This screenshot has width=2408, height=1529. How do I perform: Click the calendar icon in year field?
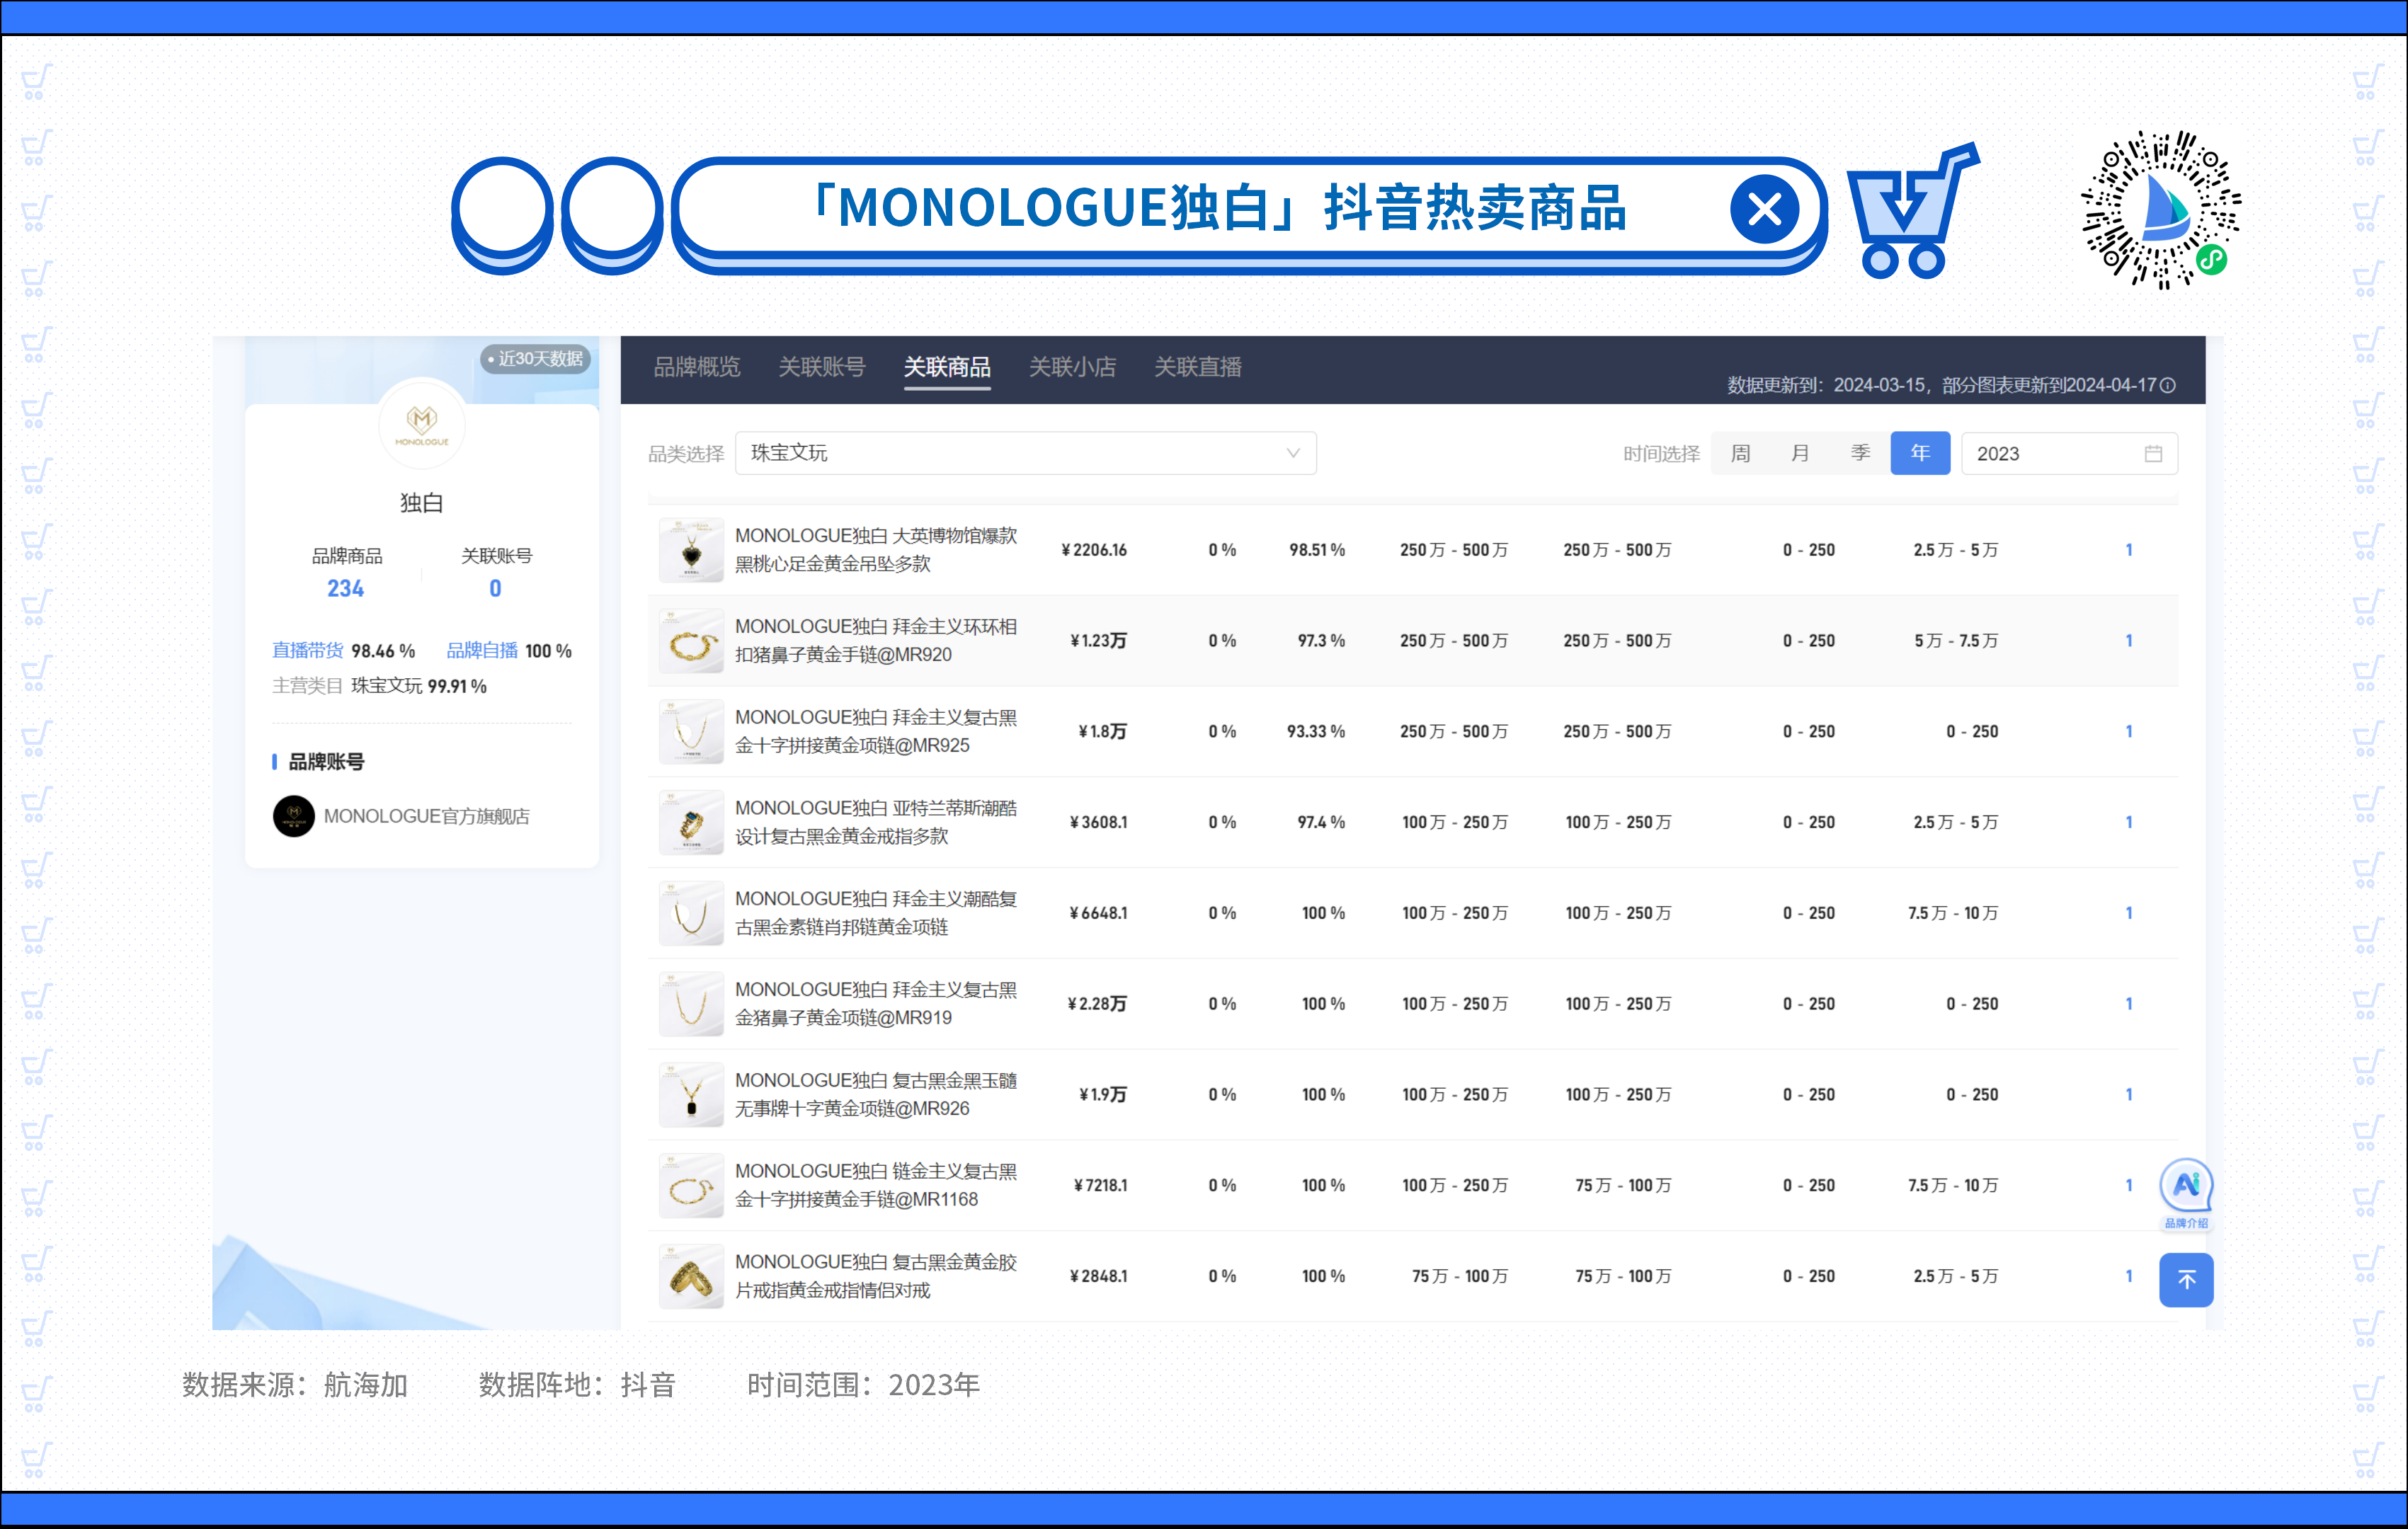2153,454
